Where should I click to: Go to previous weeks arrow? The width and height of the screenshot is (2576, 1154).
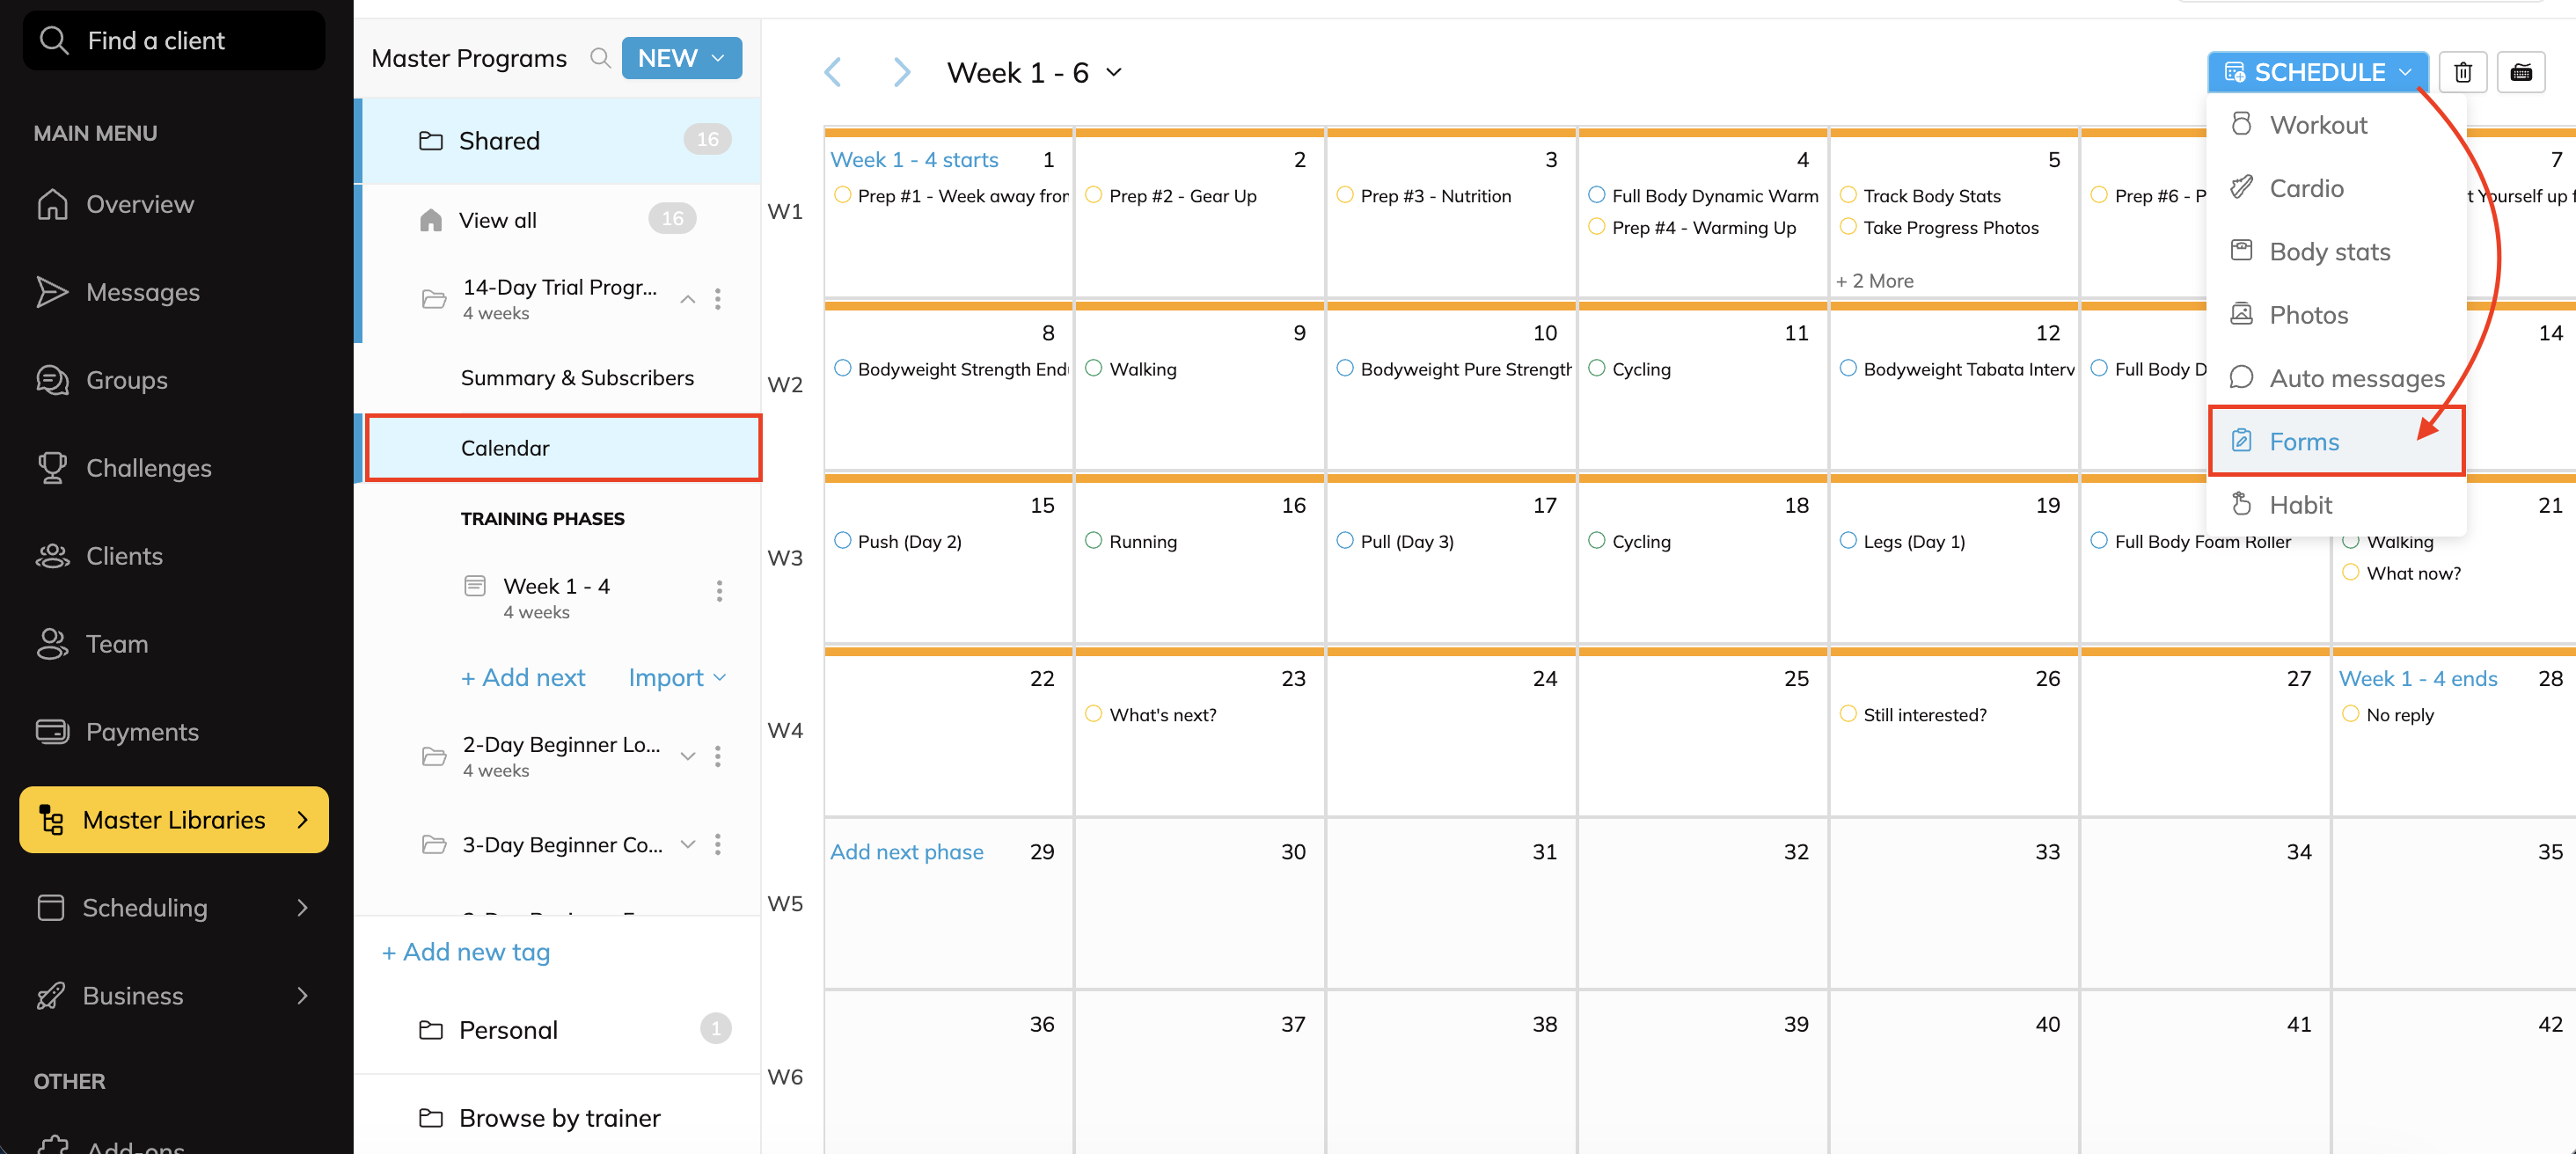833,72
